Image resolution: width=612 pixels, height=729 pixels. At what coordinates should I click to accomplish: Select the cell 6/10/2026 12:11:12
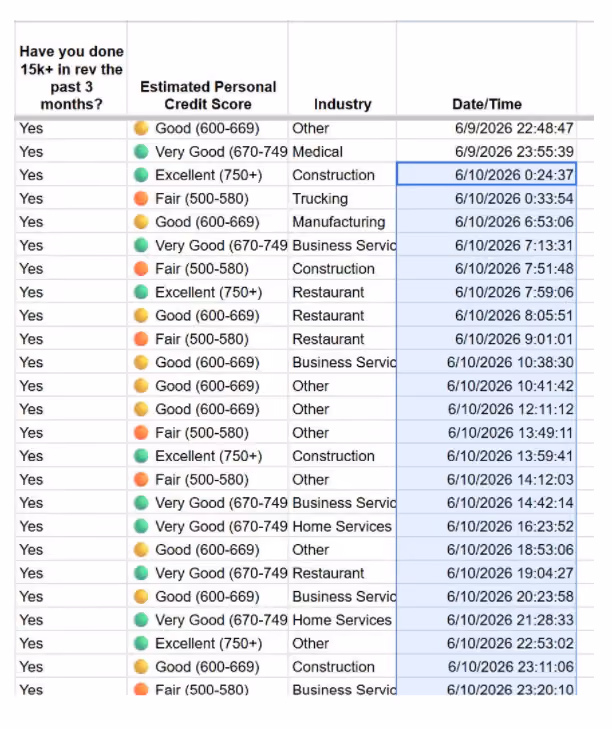pos(486,409)
